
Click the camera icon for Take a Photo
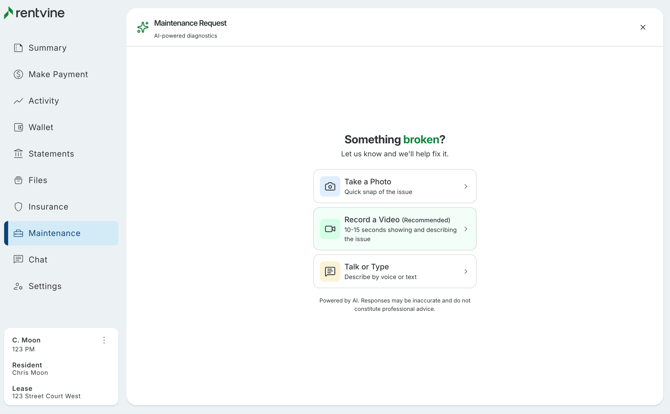click(330, 187)
